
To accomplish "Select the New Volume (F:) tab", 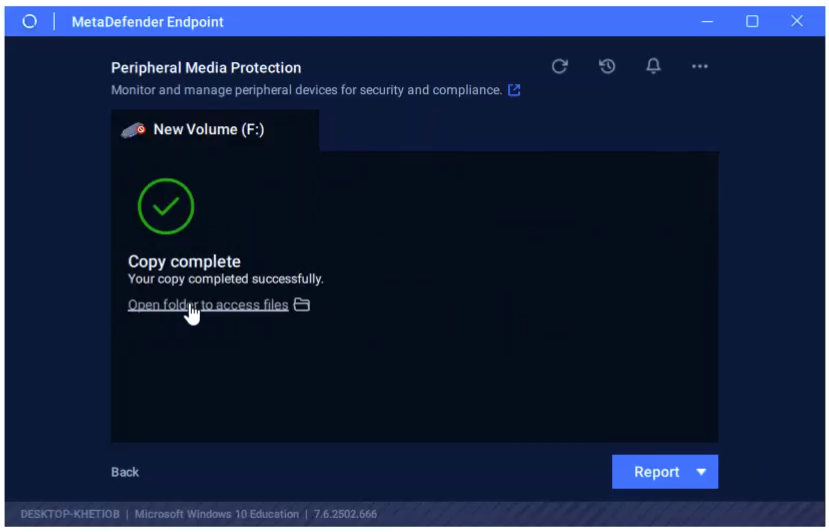I will coord(215,130).
